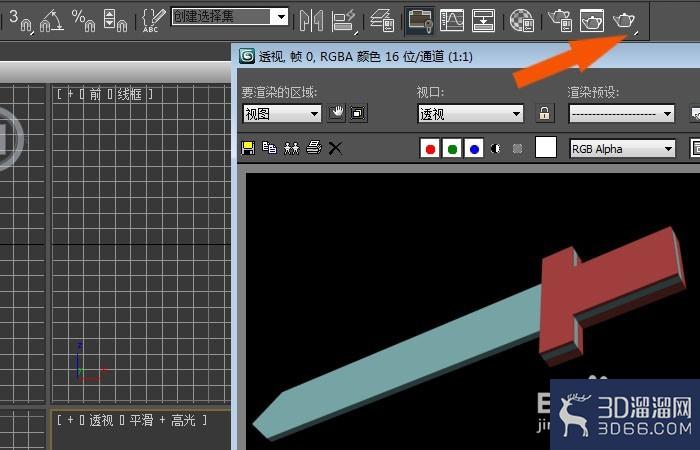This screenshot has height=450, width=700.
Task: Open the 线框 shading label menu
Action: 129,94
